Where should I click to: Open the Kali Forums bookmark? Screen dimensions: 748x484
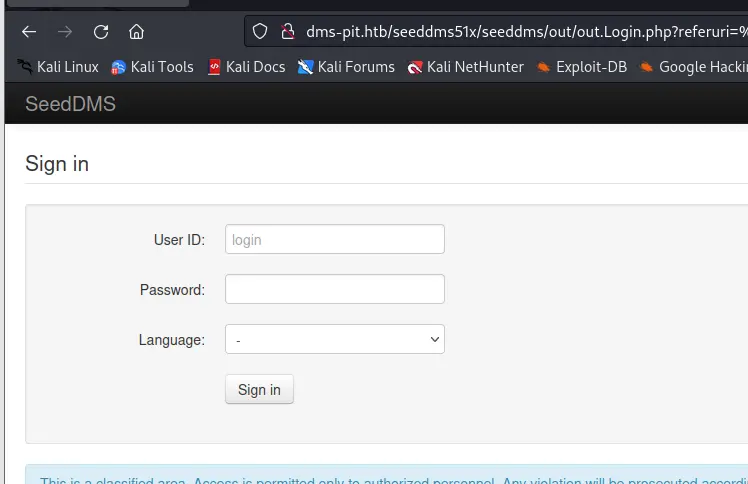click(346, 67)
